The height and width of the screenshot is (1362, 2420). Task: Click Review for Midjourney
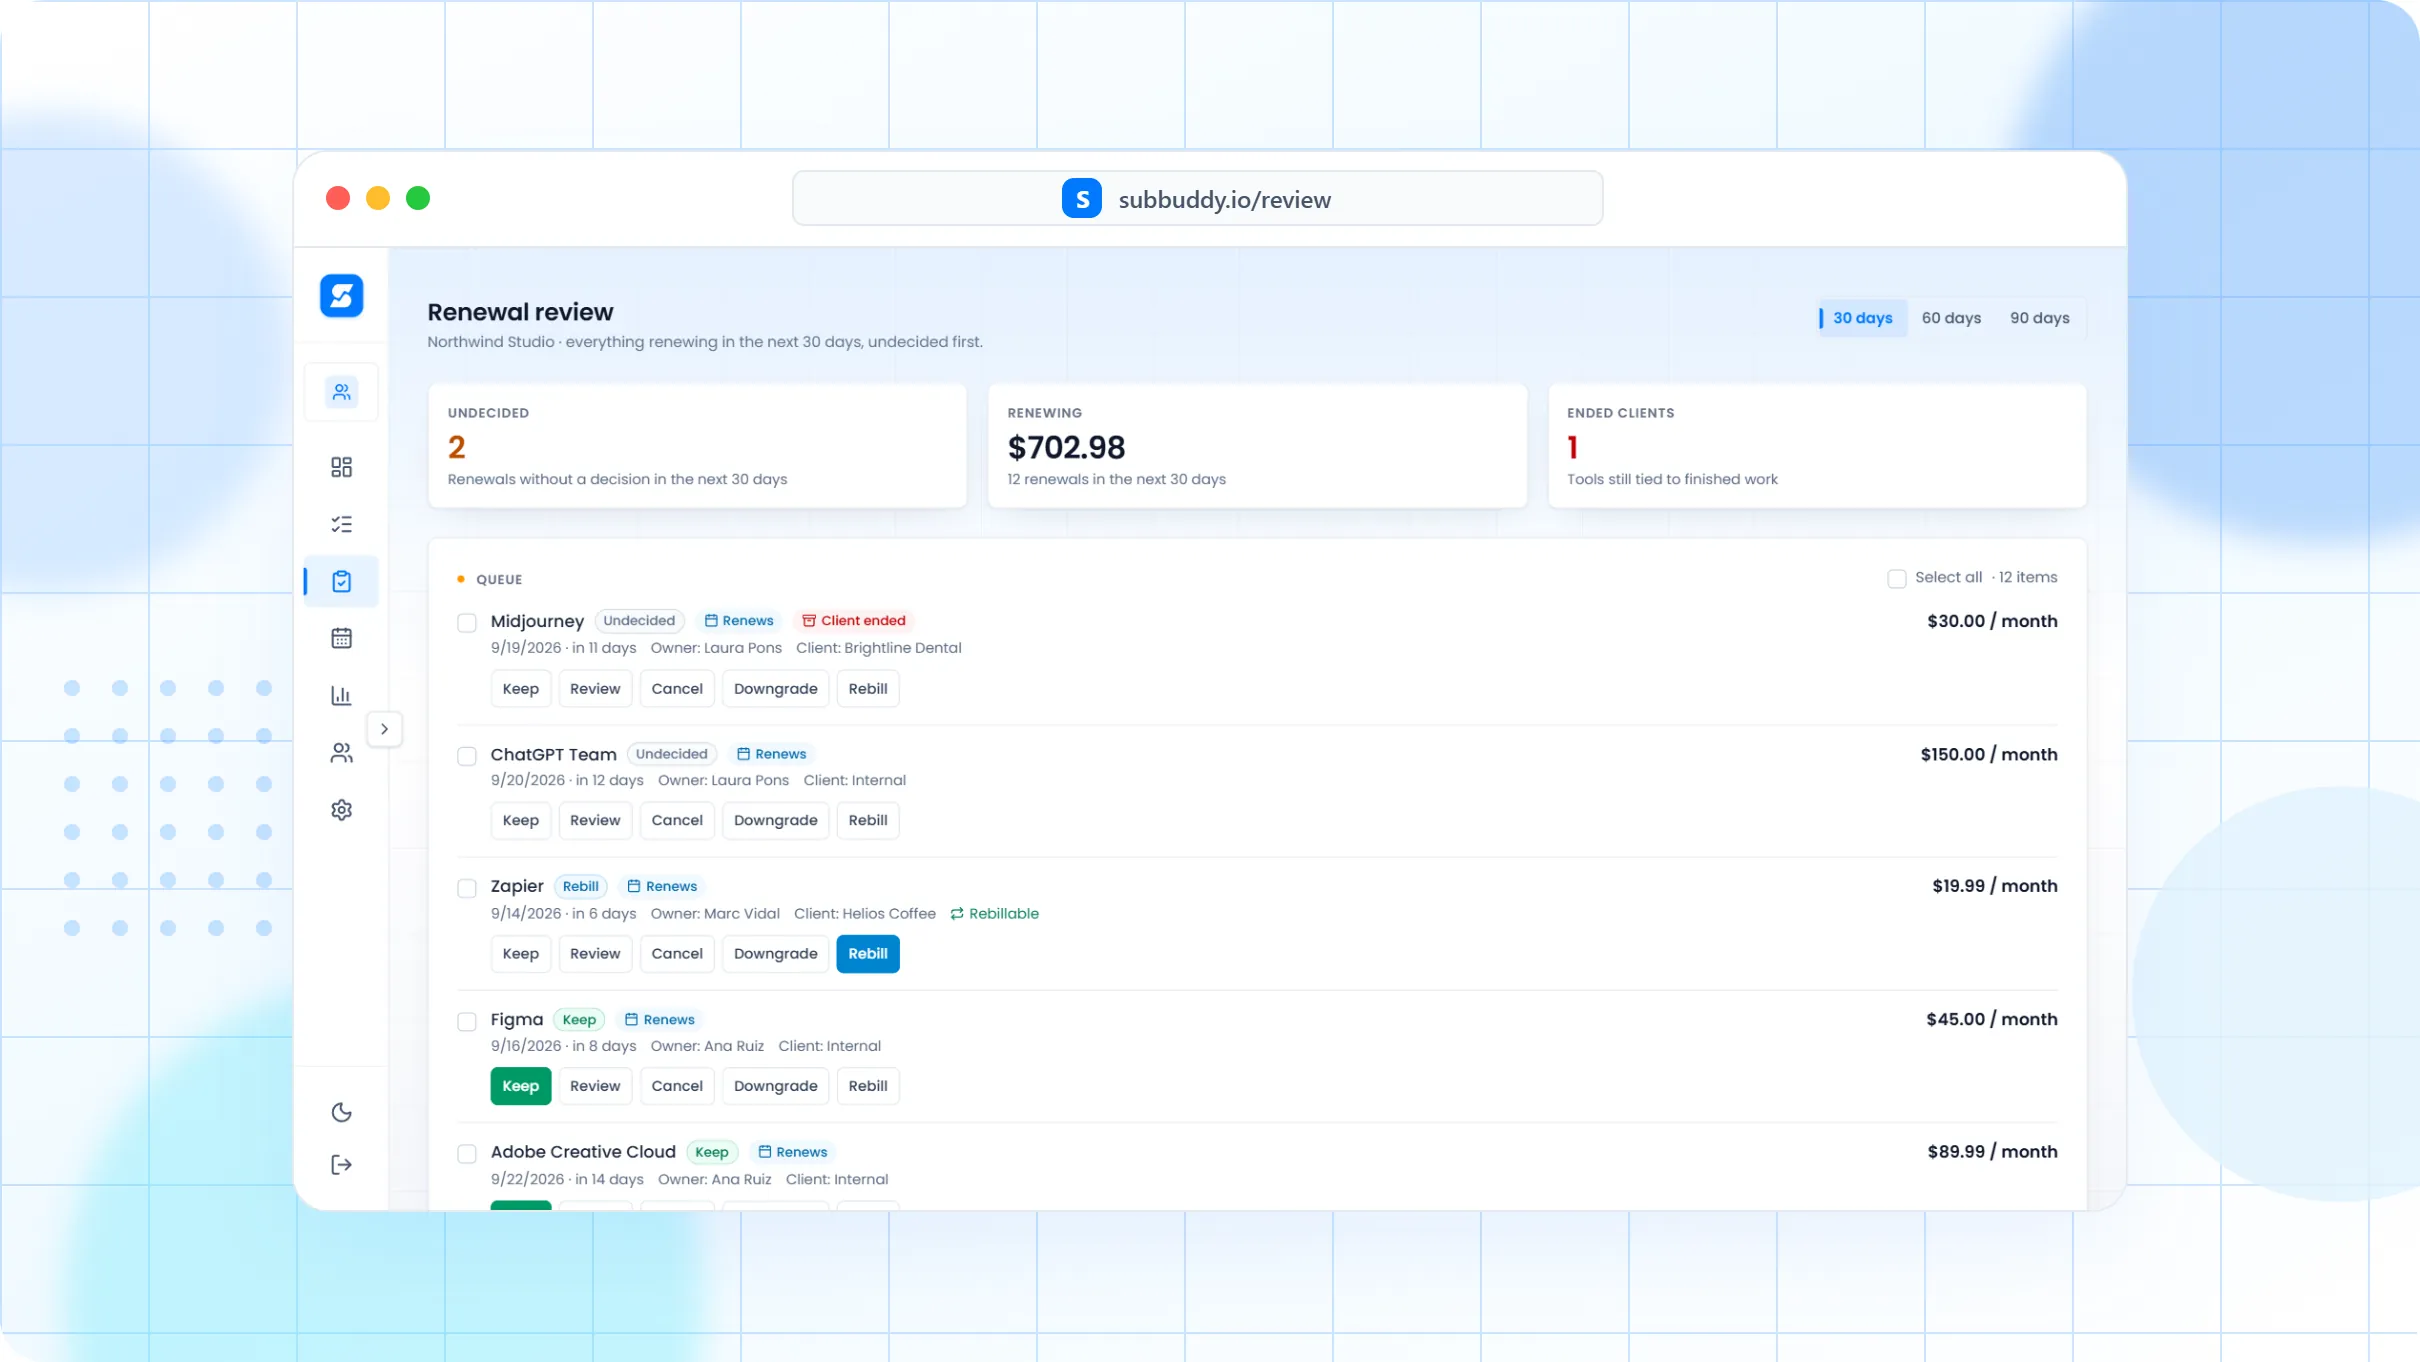[595, 689]
